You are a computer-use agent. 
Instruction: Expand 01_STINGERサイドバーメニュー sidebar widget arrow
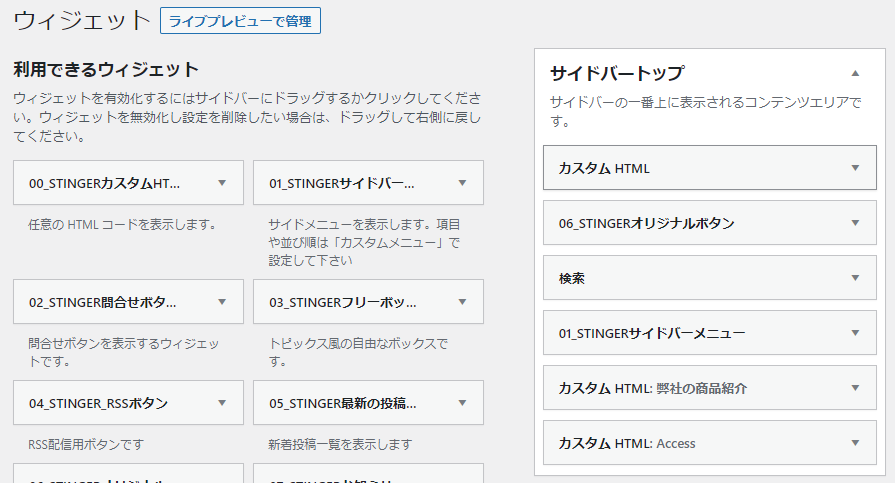point(855,333)
